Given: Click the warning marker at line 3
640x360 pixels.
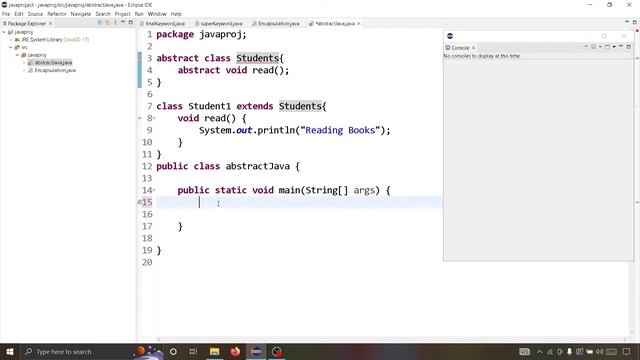Looking at the screenshot, I should click(x=140, y=58).
